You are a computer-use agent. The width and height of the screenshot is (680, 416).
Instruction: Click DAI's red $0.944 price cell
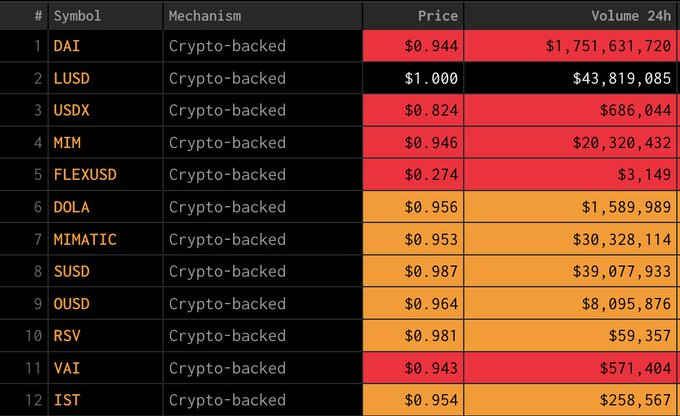click(413, 46)
